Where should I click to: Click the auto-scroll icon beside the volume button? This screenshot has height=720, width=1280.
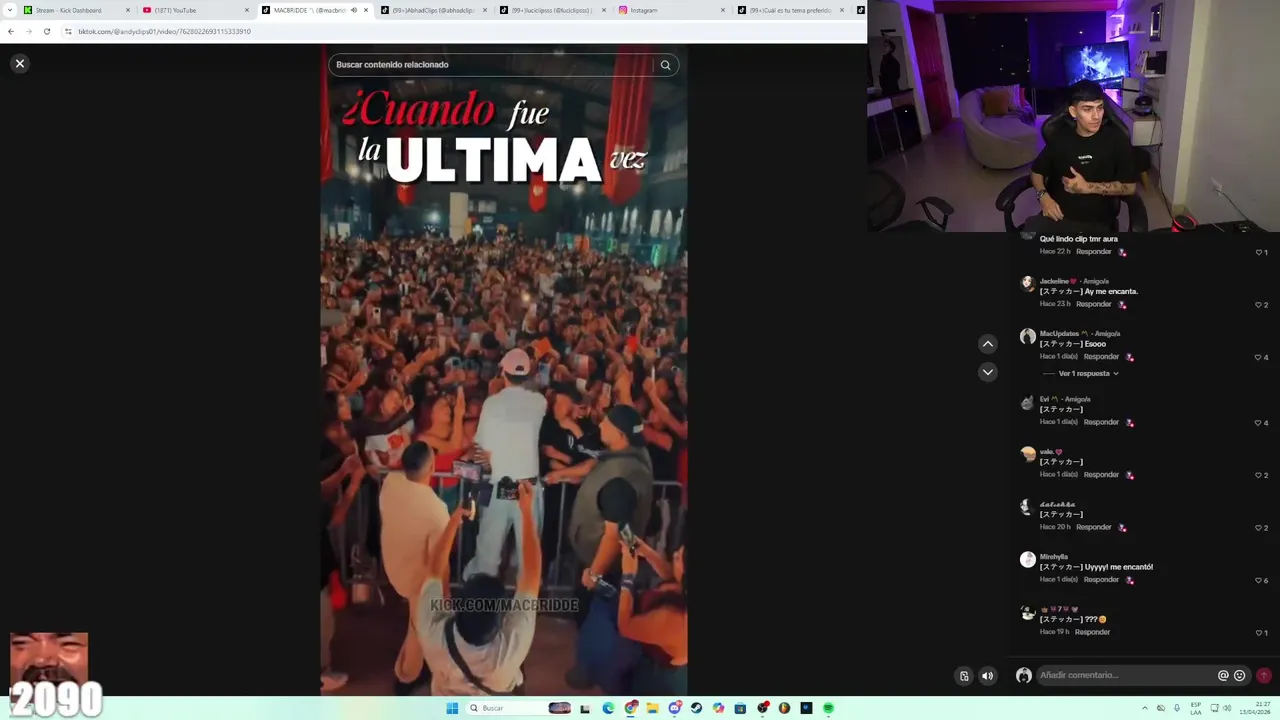point(964,676)
